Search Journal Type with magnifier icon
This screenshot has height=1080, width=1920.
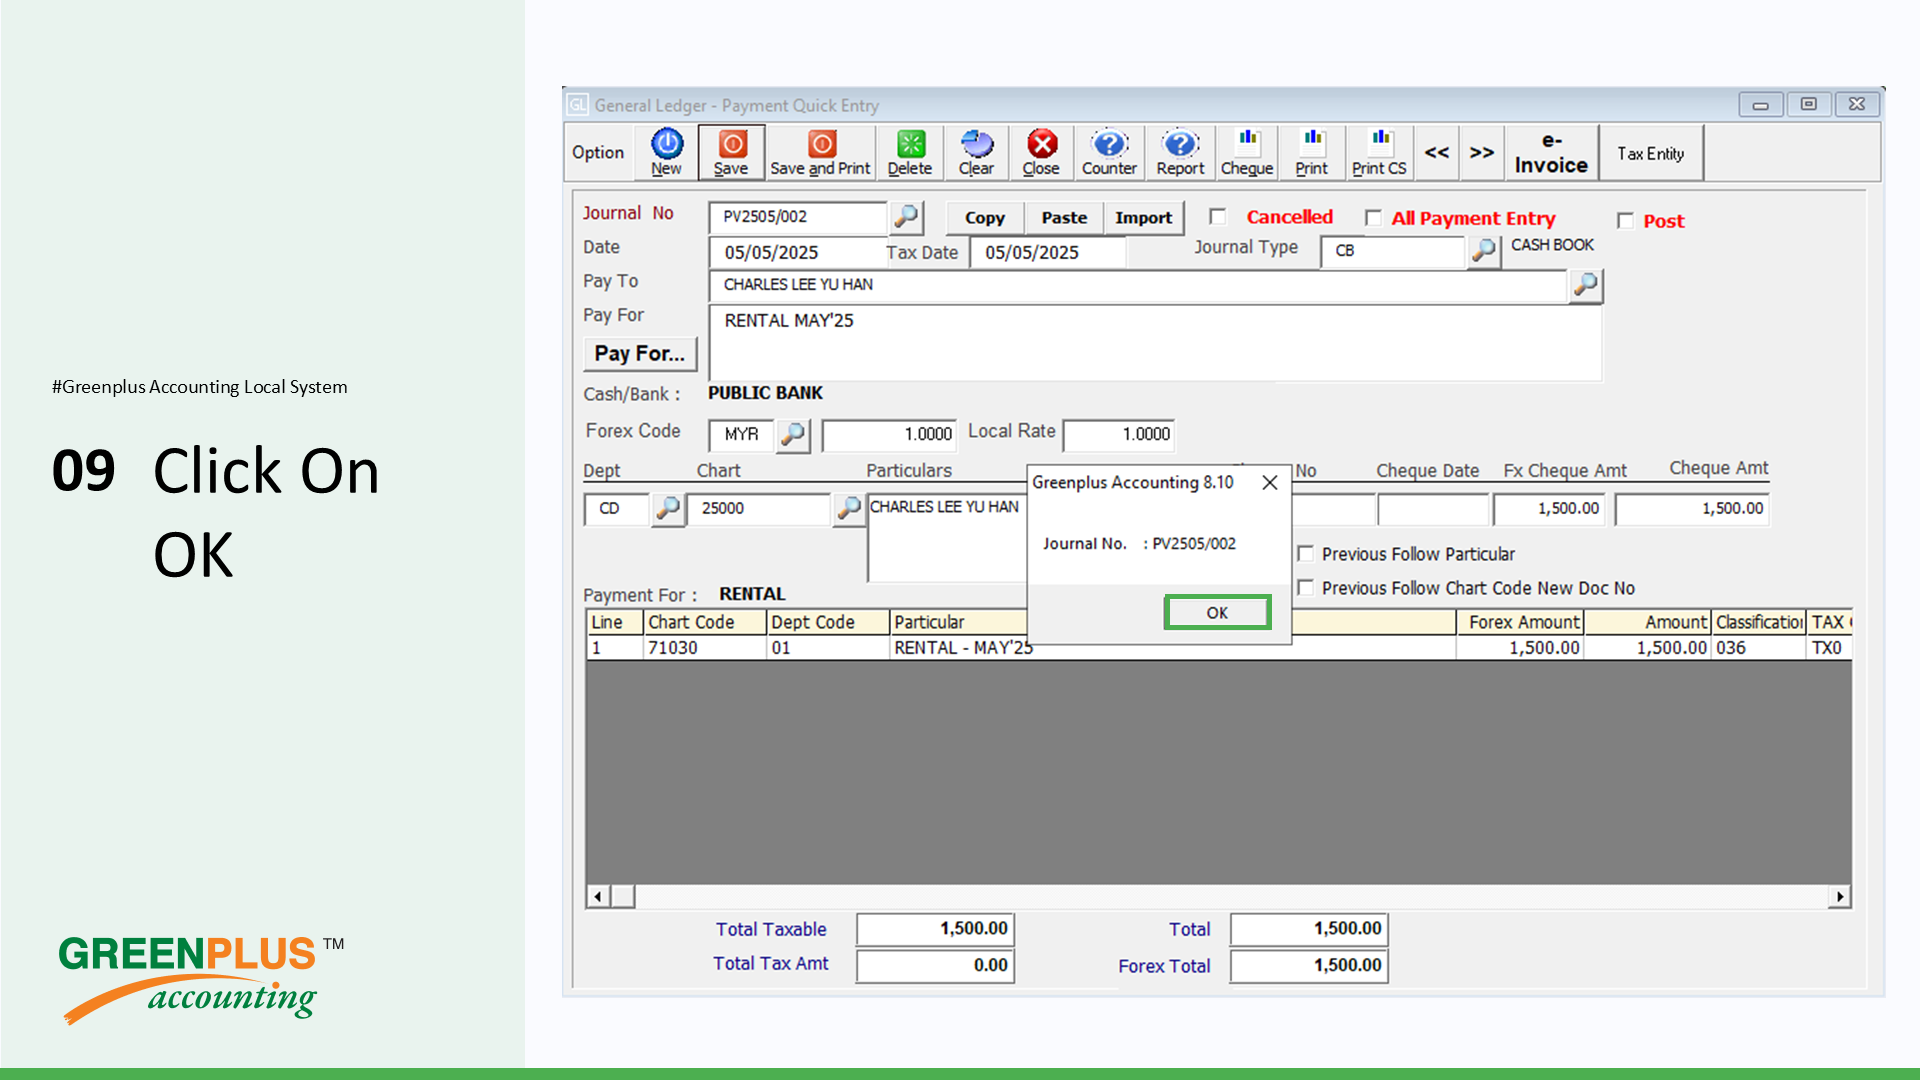coord(1484,250)
